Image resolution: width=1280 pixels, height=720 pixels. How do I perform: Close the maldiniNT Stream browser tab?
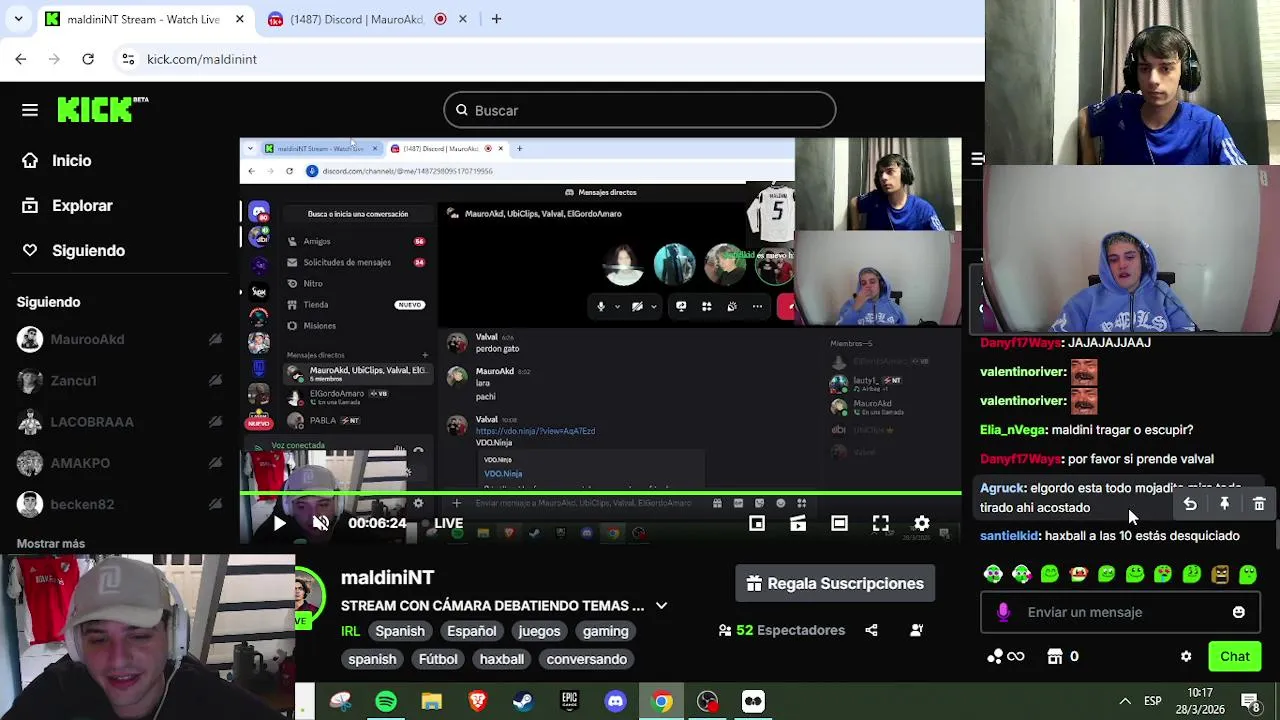(239, 19)
